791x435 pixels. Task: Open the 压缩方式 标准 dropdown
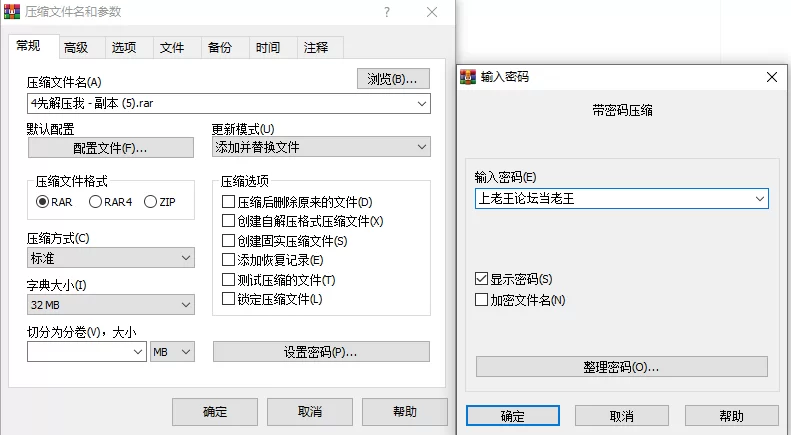[x=110, y=258]
